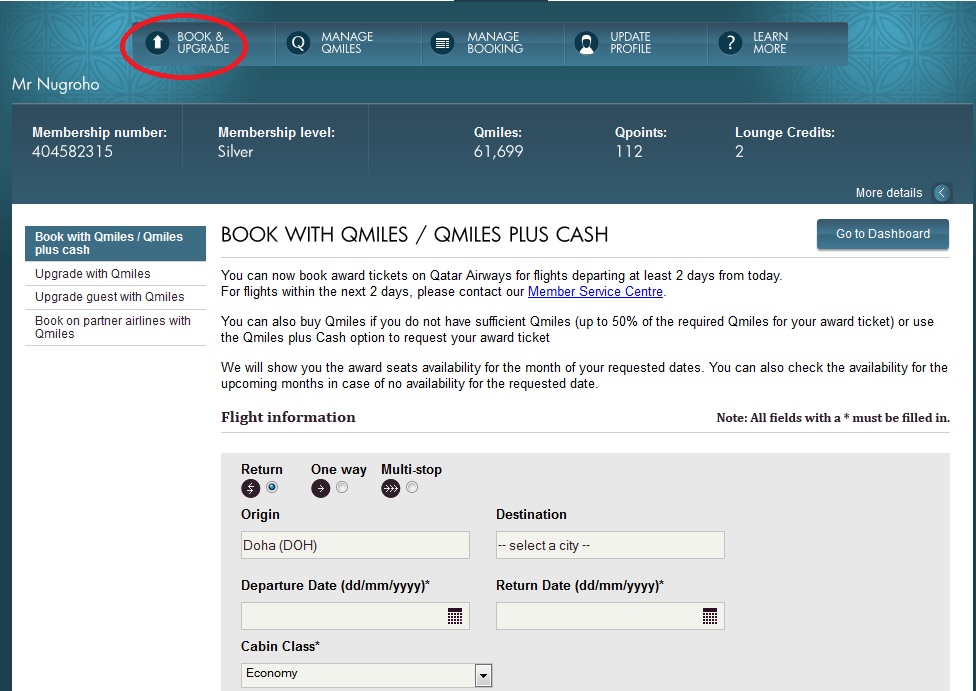Open Upgrade with Qmiles in sidebar
Viewport: 976px width, 691px height.
tap(93, 274)
